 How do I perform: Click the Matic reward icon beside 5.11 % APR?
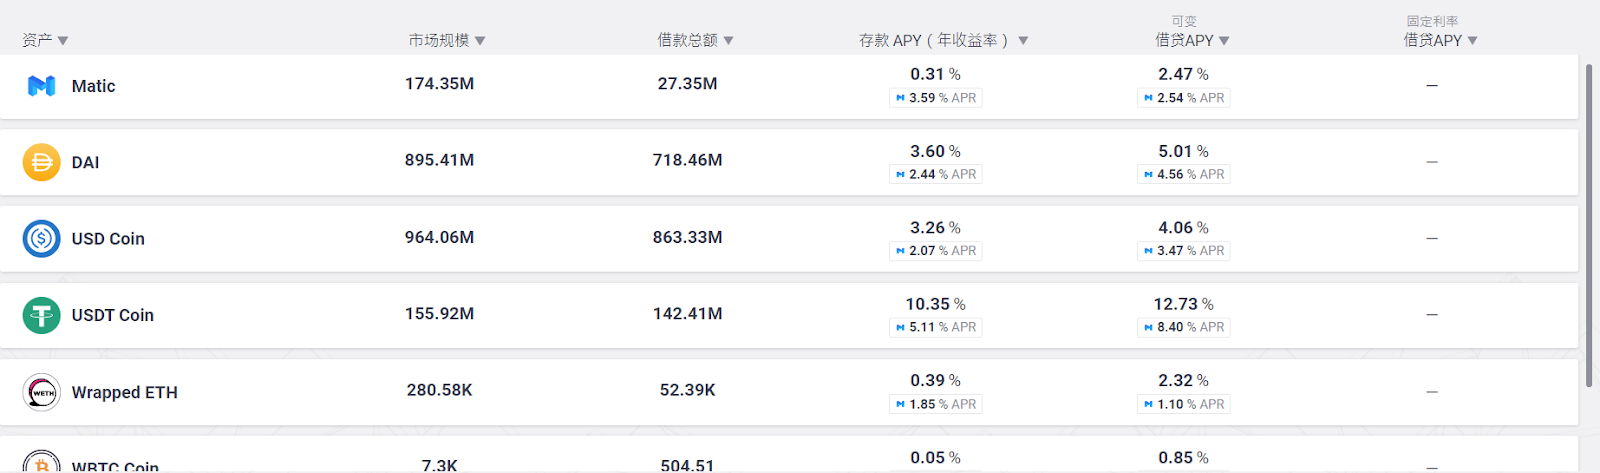click(900, 327)
